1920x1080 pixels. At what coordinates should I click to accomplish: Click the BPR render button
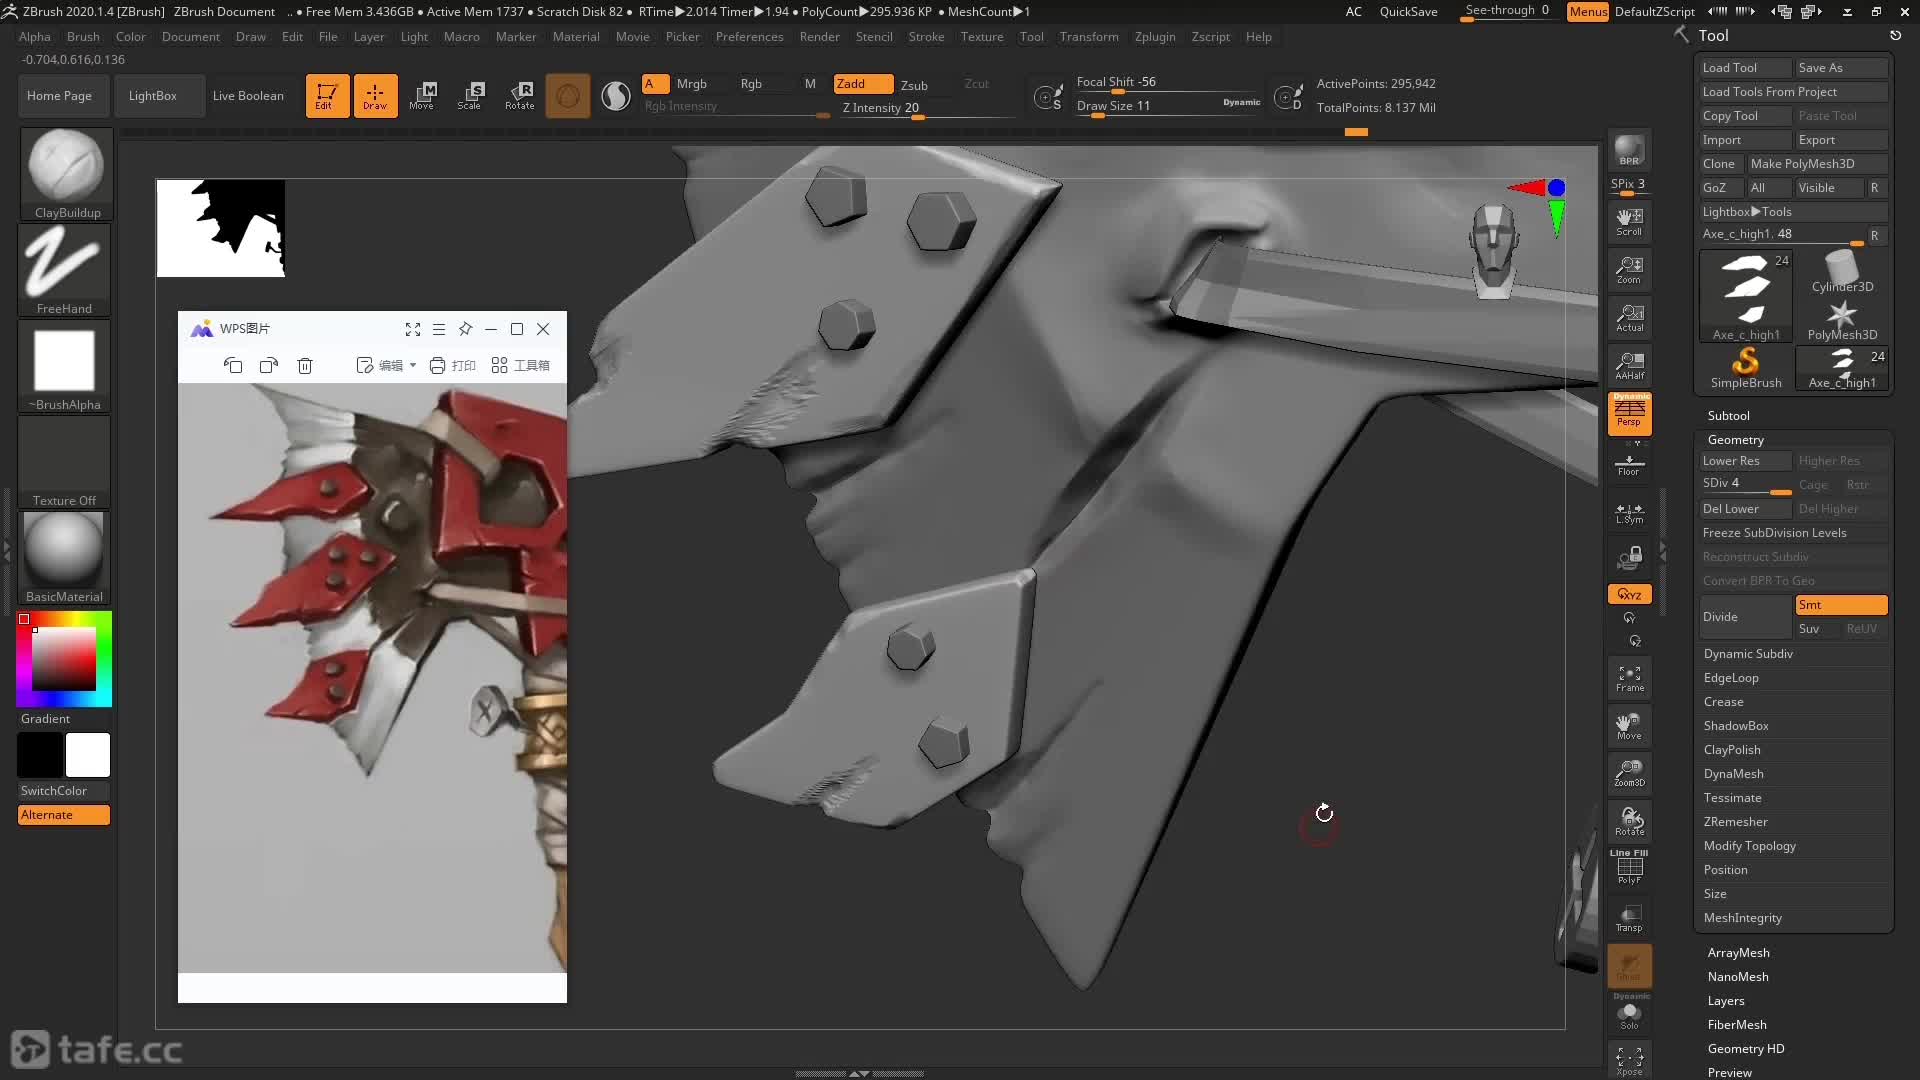[x=1629, y=150]
